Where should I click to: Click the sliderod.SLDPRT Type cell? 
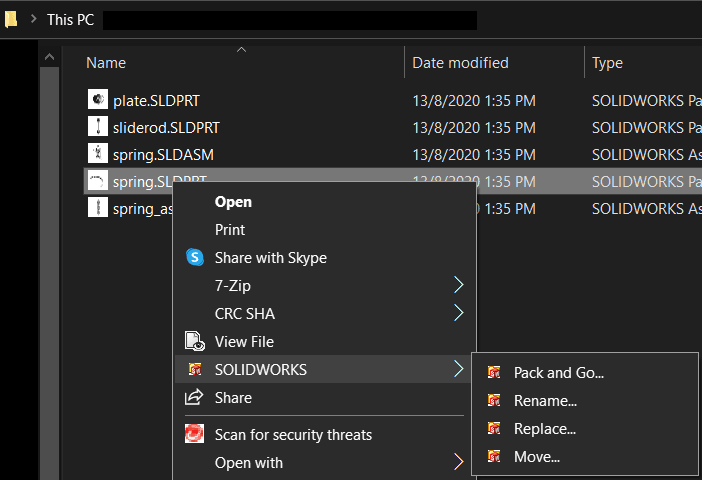(646, 128)
